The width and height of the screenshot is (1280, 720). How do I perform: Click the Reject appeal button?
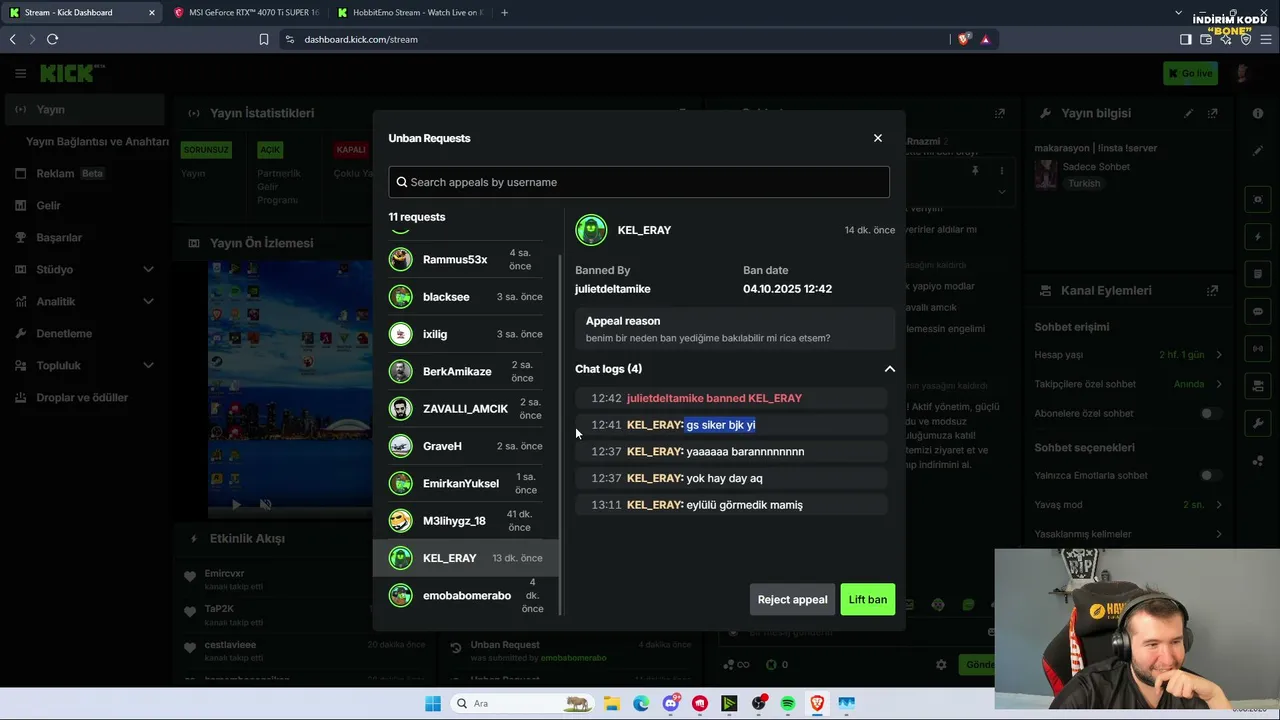pos(792,600)
